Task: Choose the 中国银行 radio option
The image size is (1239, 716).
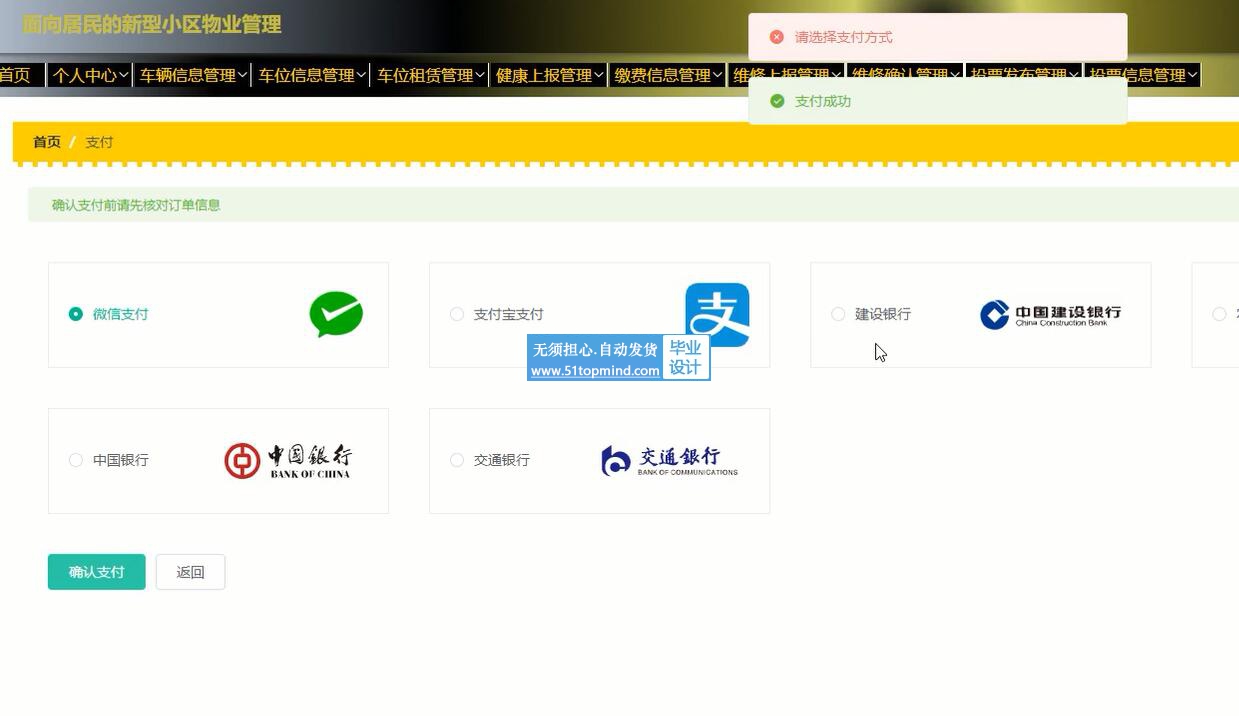Action: coord(76,460)
